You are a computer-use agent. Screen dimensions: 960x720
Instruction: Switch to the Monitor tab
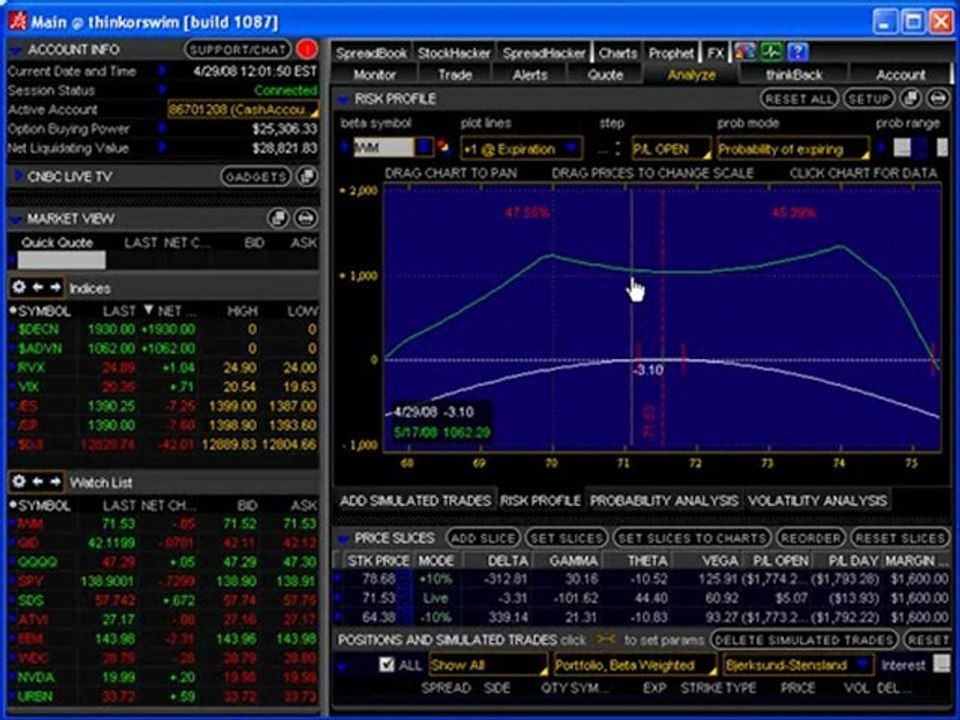(375, 75)
